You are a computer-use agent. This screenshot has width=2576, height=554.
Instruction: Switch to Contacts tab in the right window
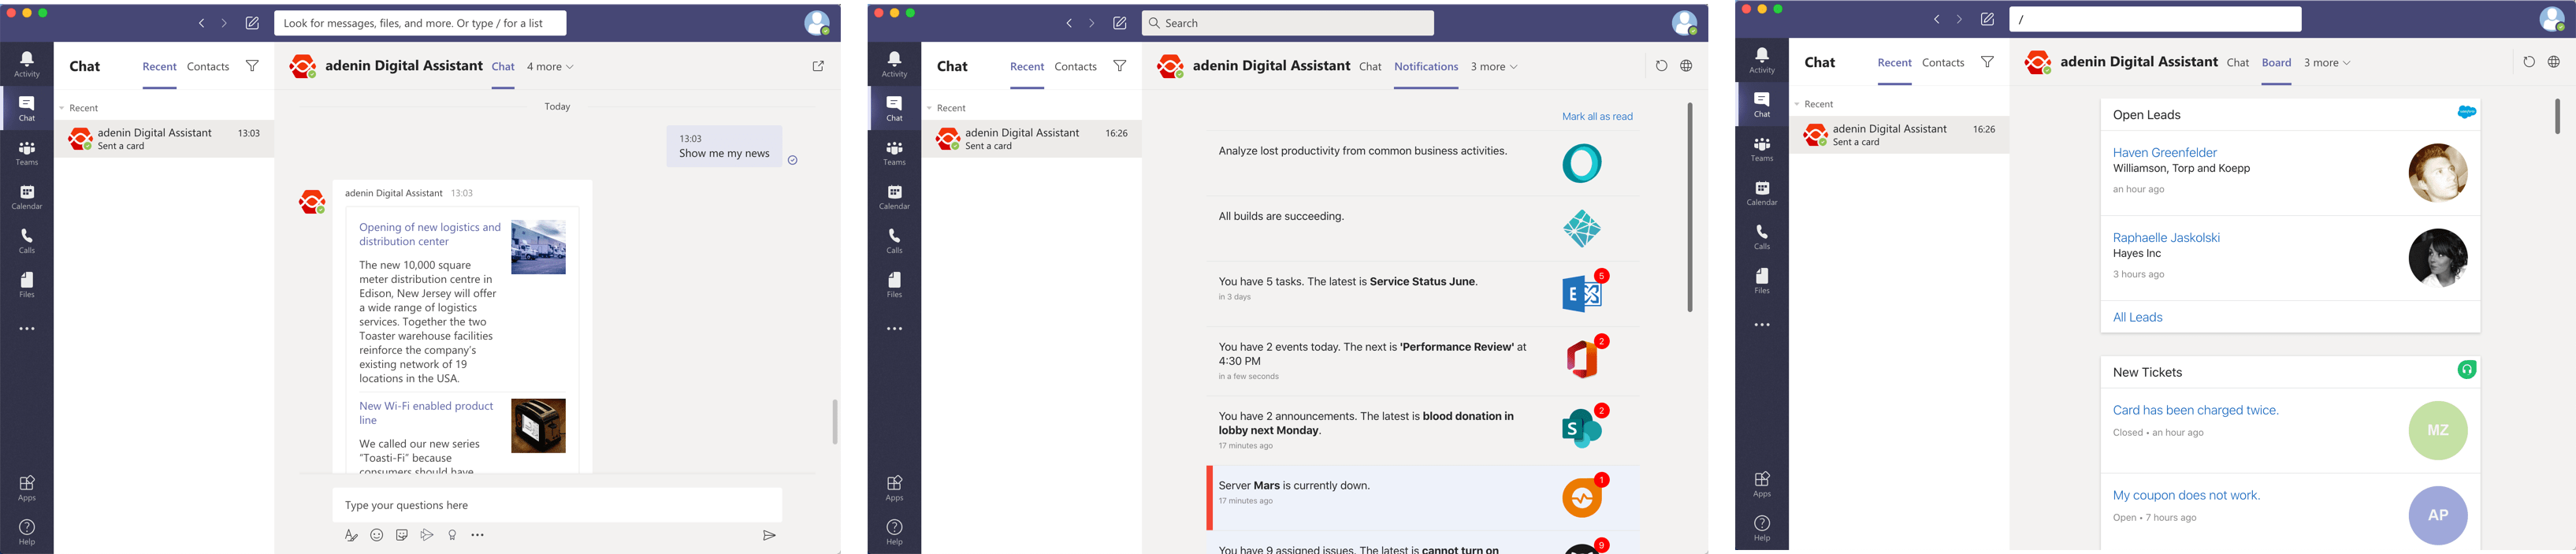[1943, 63]
